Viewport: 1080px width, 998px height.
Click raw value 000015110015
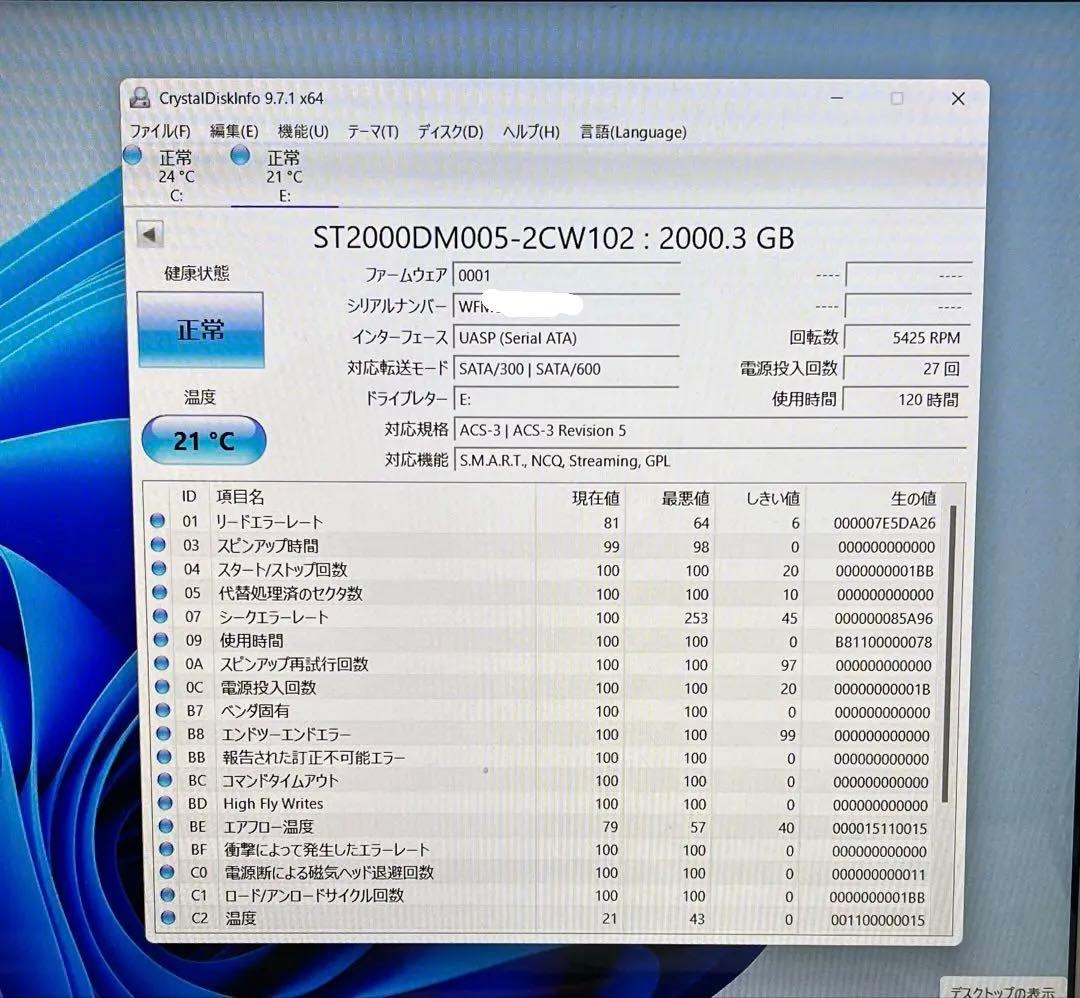[x=880, y=828]
